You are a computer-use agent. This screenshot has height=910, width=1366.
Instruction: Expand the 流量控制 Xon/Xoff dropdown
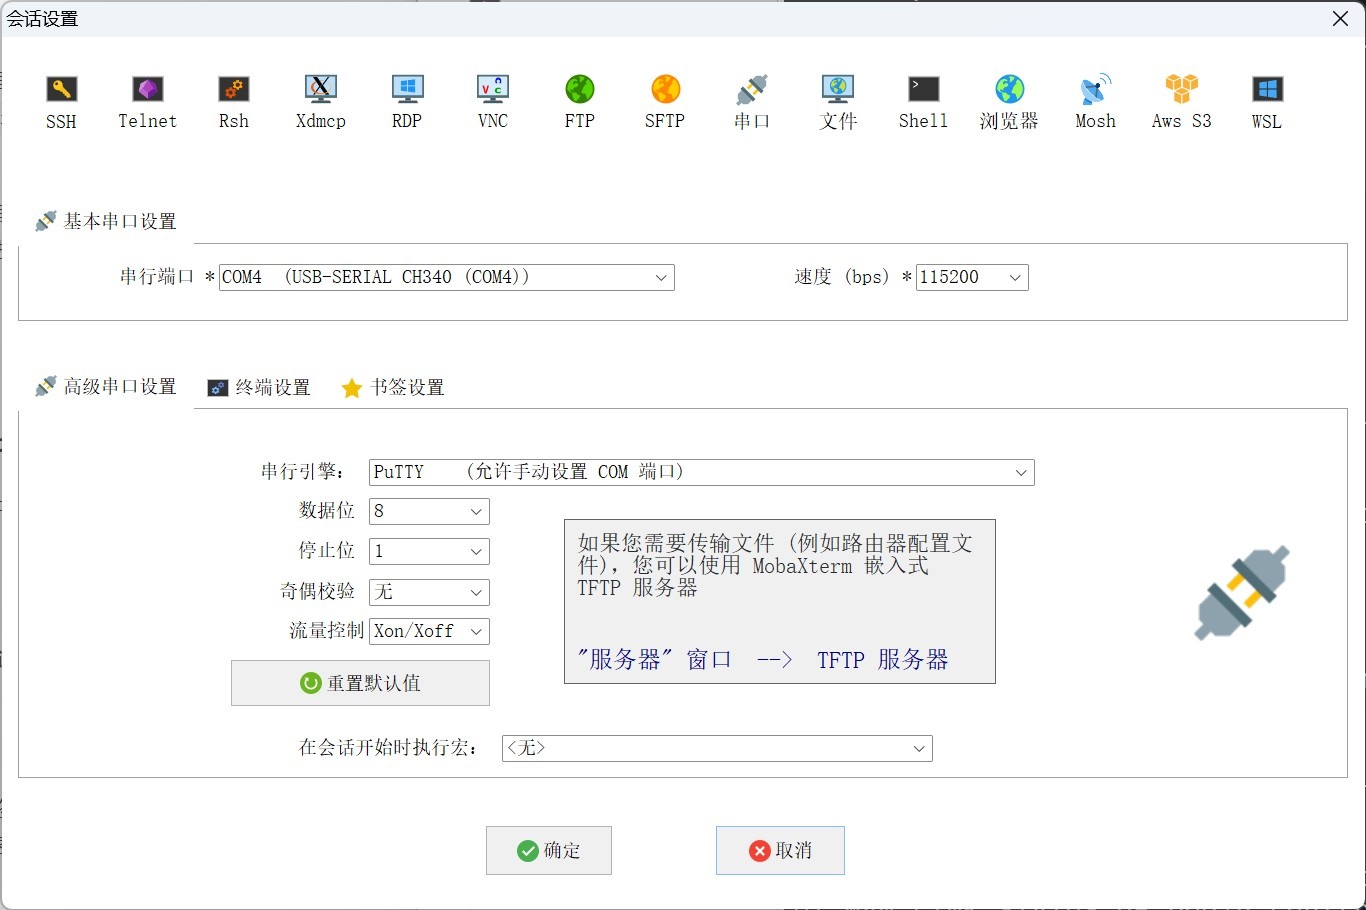429,631
